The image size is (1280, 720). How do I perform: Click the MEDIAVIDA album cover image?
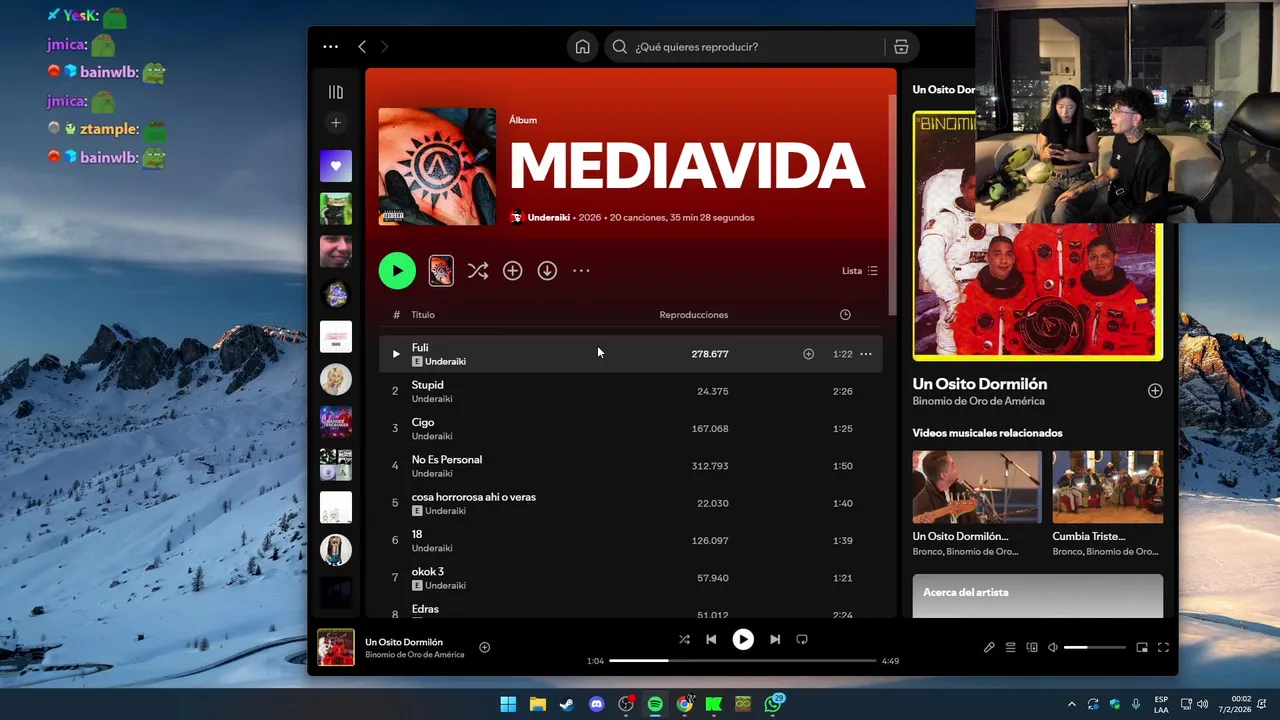(x=437, y=167)
